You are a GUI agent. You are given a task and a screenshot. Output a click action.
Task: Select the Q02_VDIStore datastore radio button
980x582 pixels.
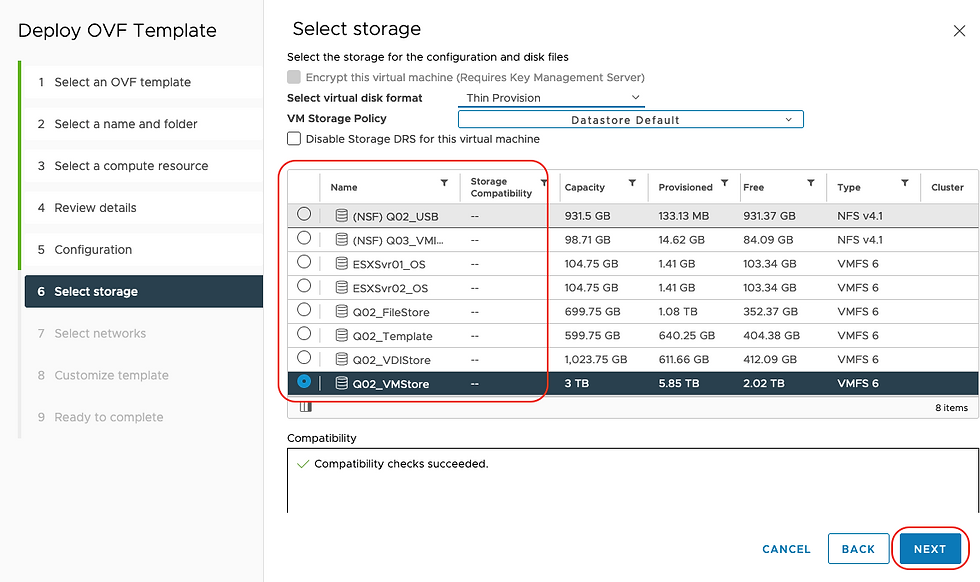coord(304,357)
